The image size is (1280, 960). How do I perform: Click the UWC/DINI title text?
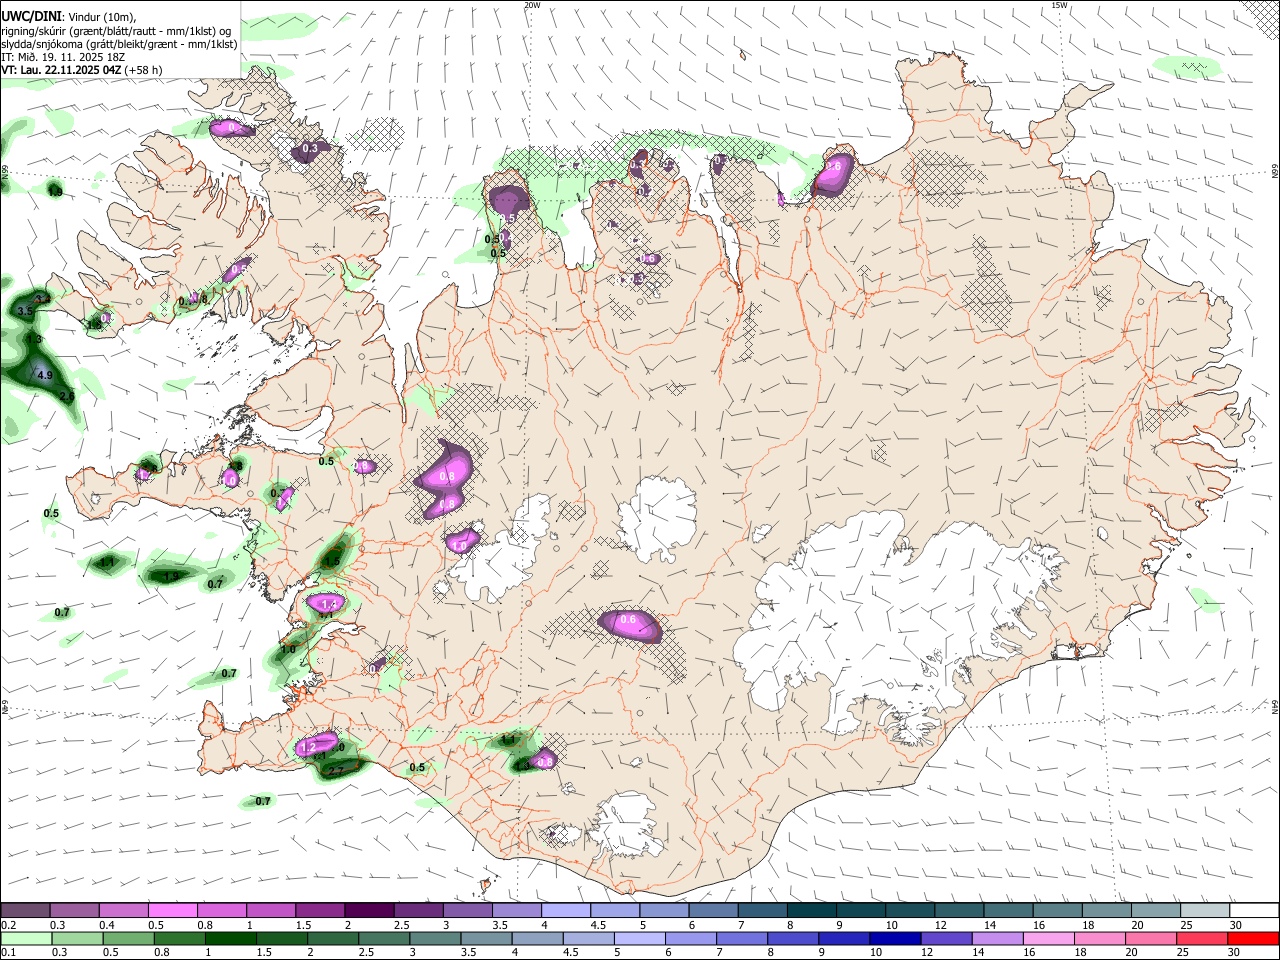click(33, 16)
